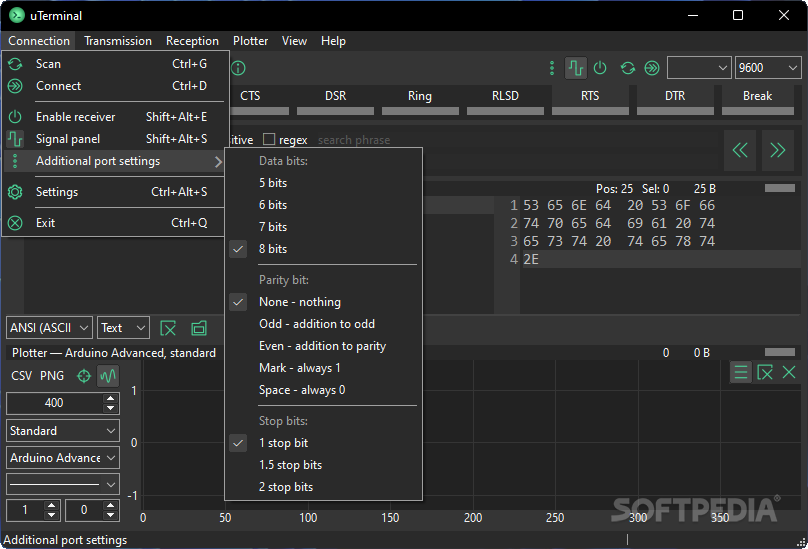Viewport: 808px width, 549px height.
Task: Click the Settings gear icon in menu
Action: [x=15, y=192]
